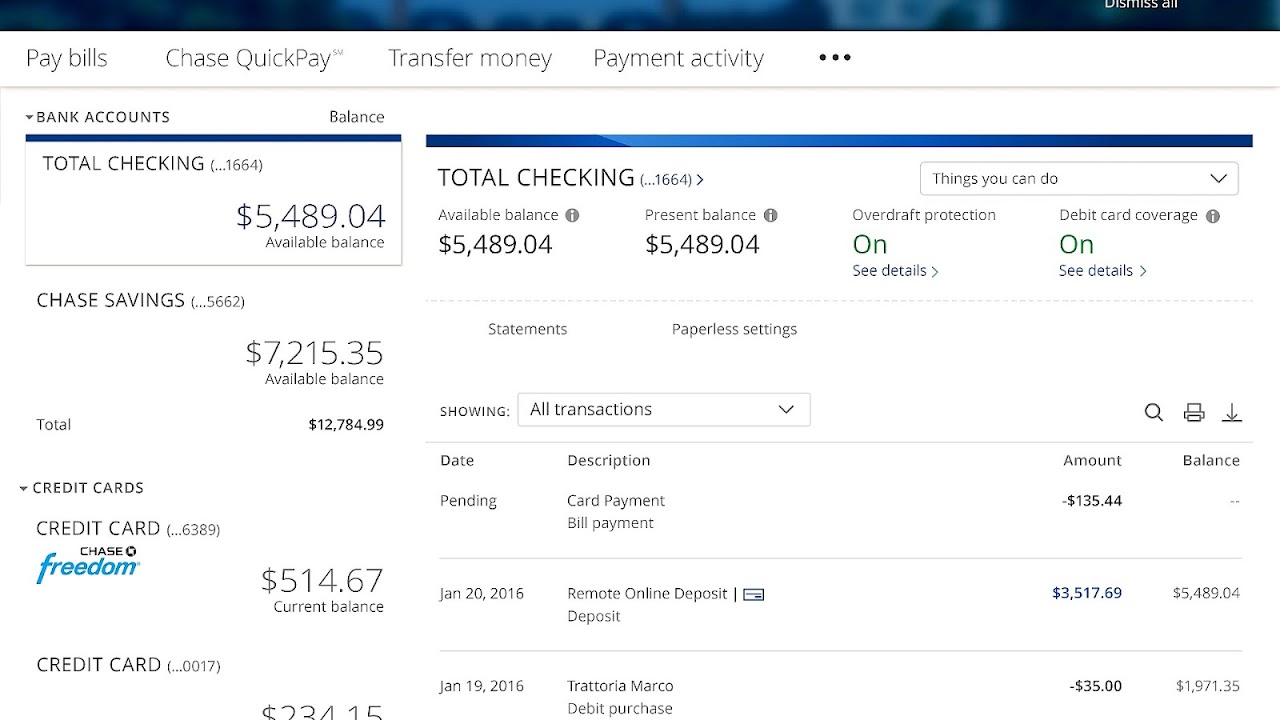Open the Things you can do dropdown

[1079, 179]
